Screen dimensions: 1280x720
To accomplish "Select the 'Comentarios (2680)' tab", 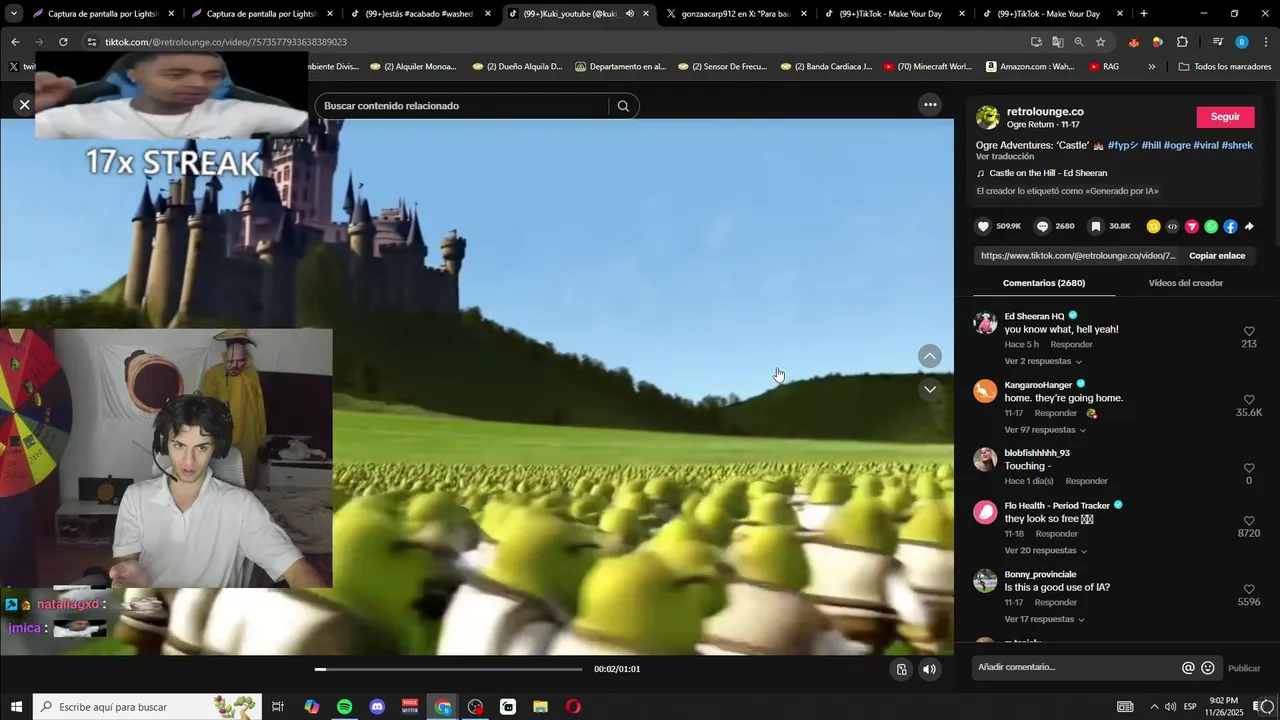I will pyautogui.click(x=1044, y=283).
